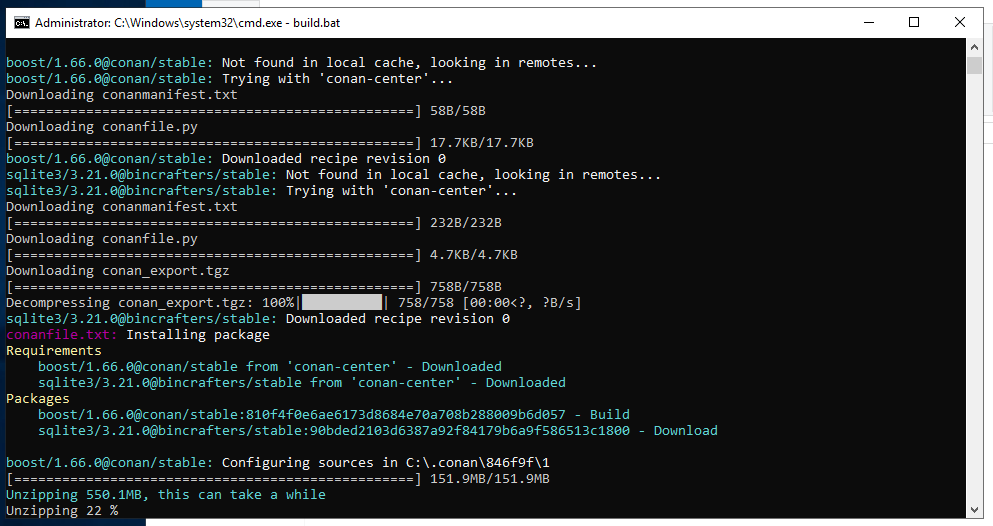Viewport: 993px width, 526px height.
Task: Click 'conanfile.txt: Installing package' line
Action: coord(138,335)
